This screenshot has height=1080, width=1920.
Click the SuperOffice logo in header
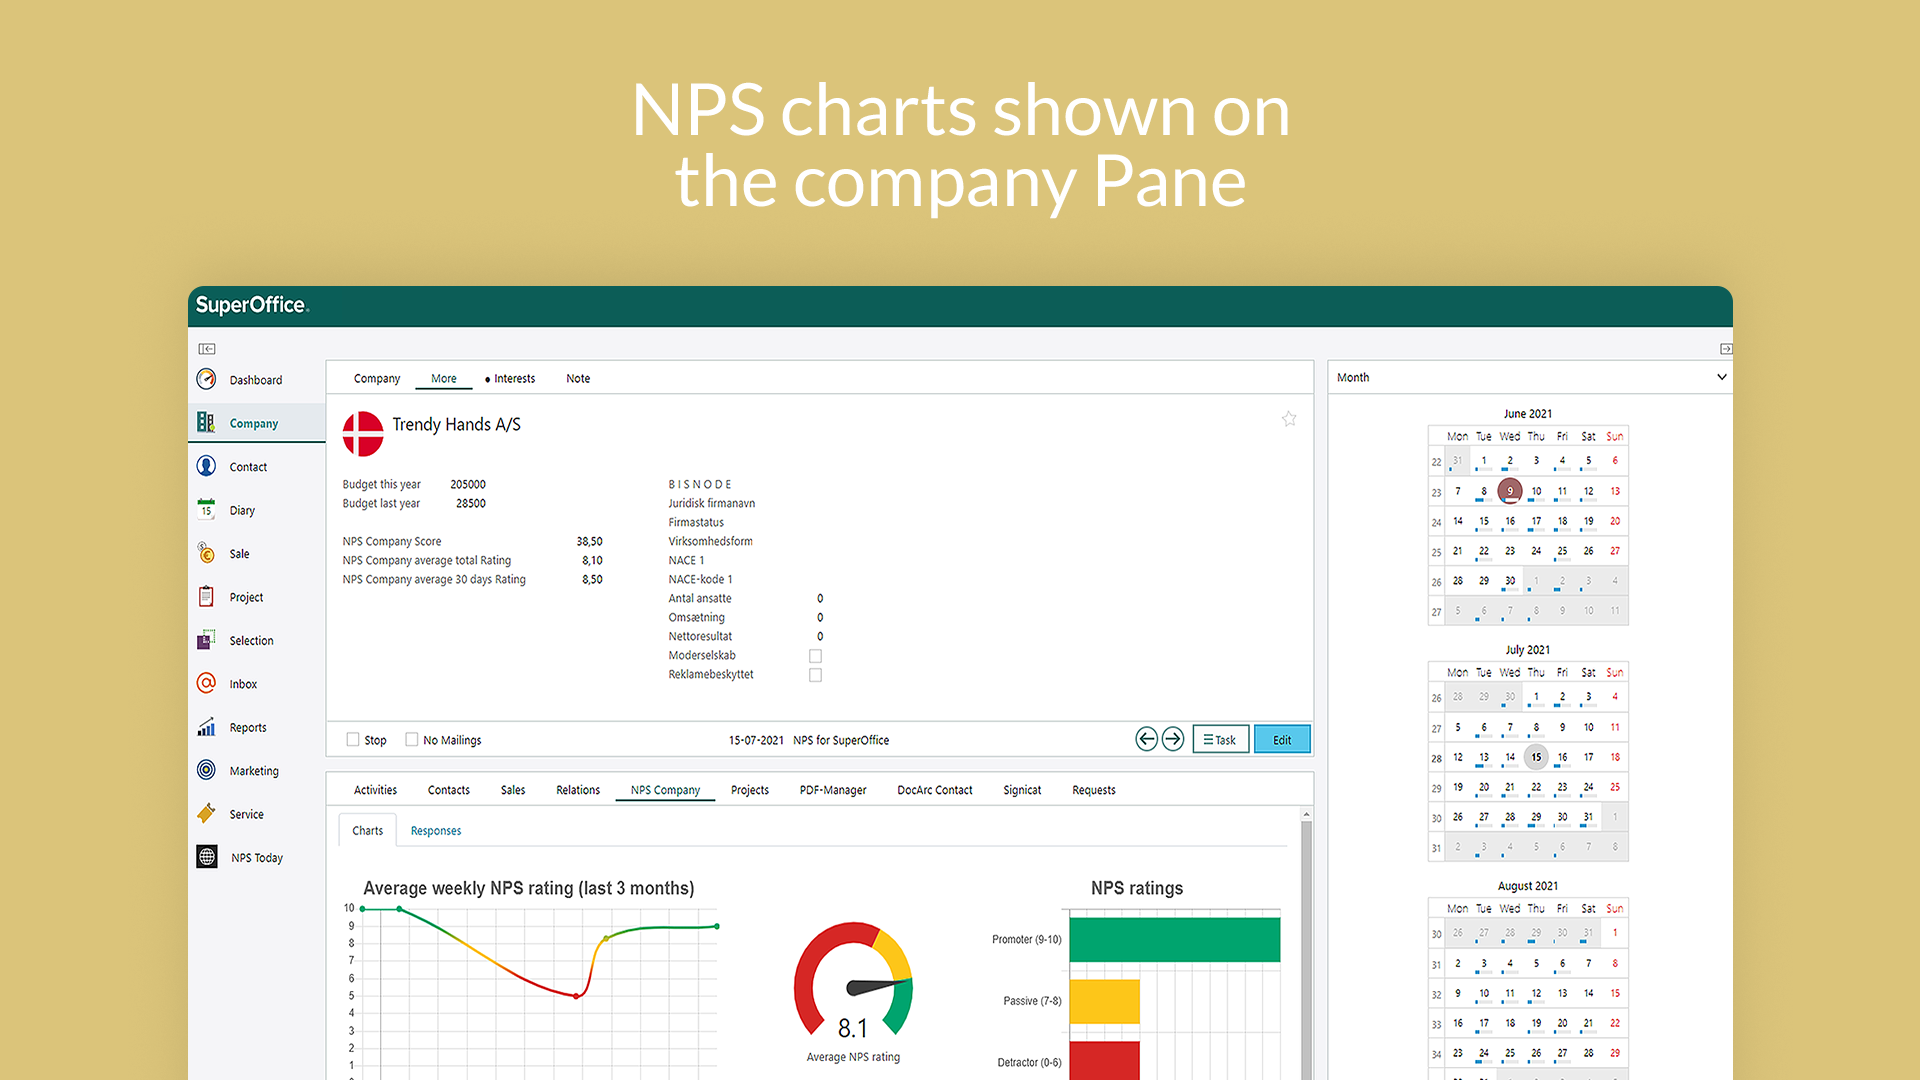pyautogui.click(x=252, y=305)
